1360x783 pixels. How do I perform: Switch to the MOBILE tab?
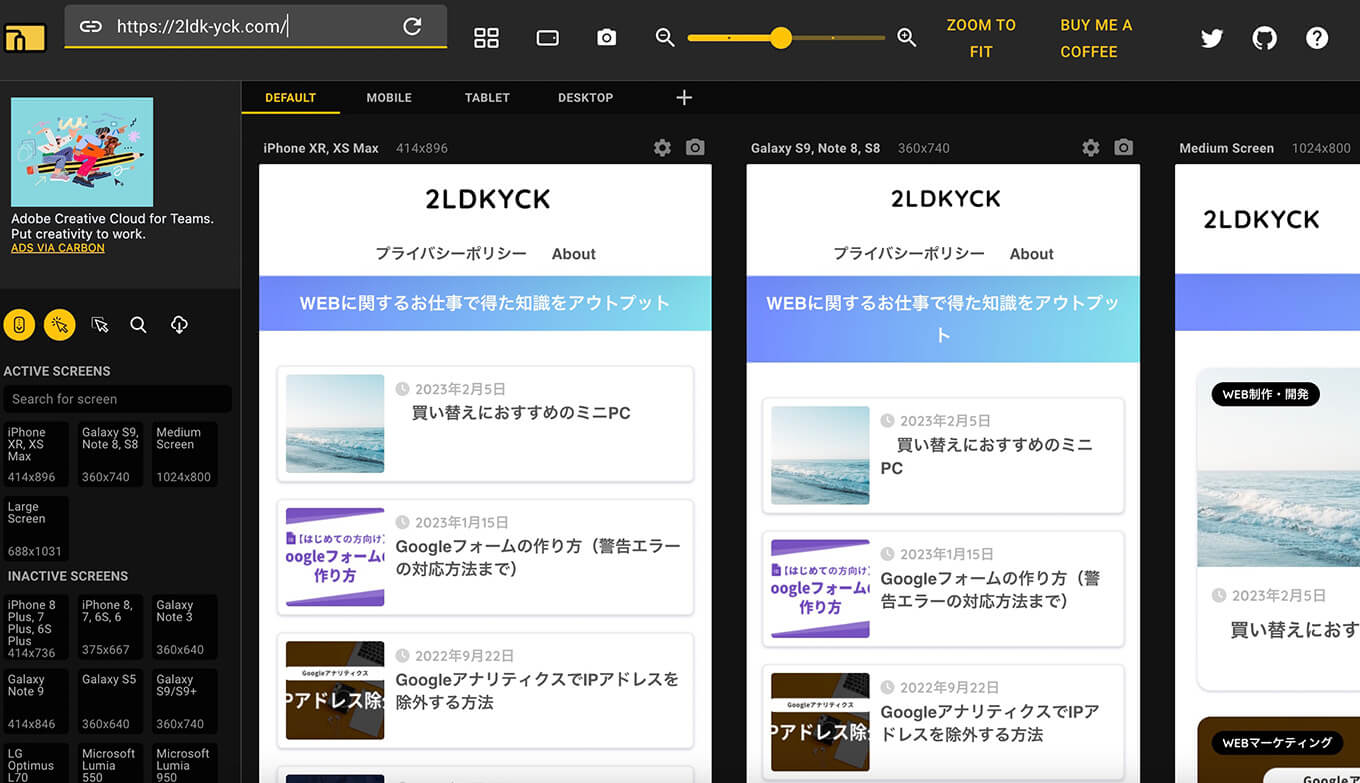389,97
